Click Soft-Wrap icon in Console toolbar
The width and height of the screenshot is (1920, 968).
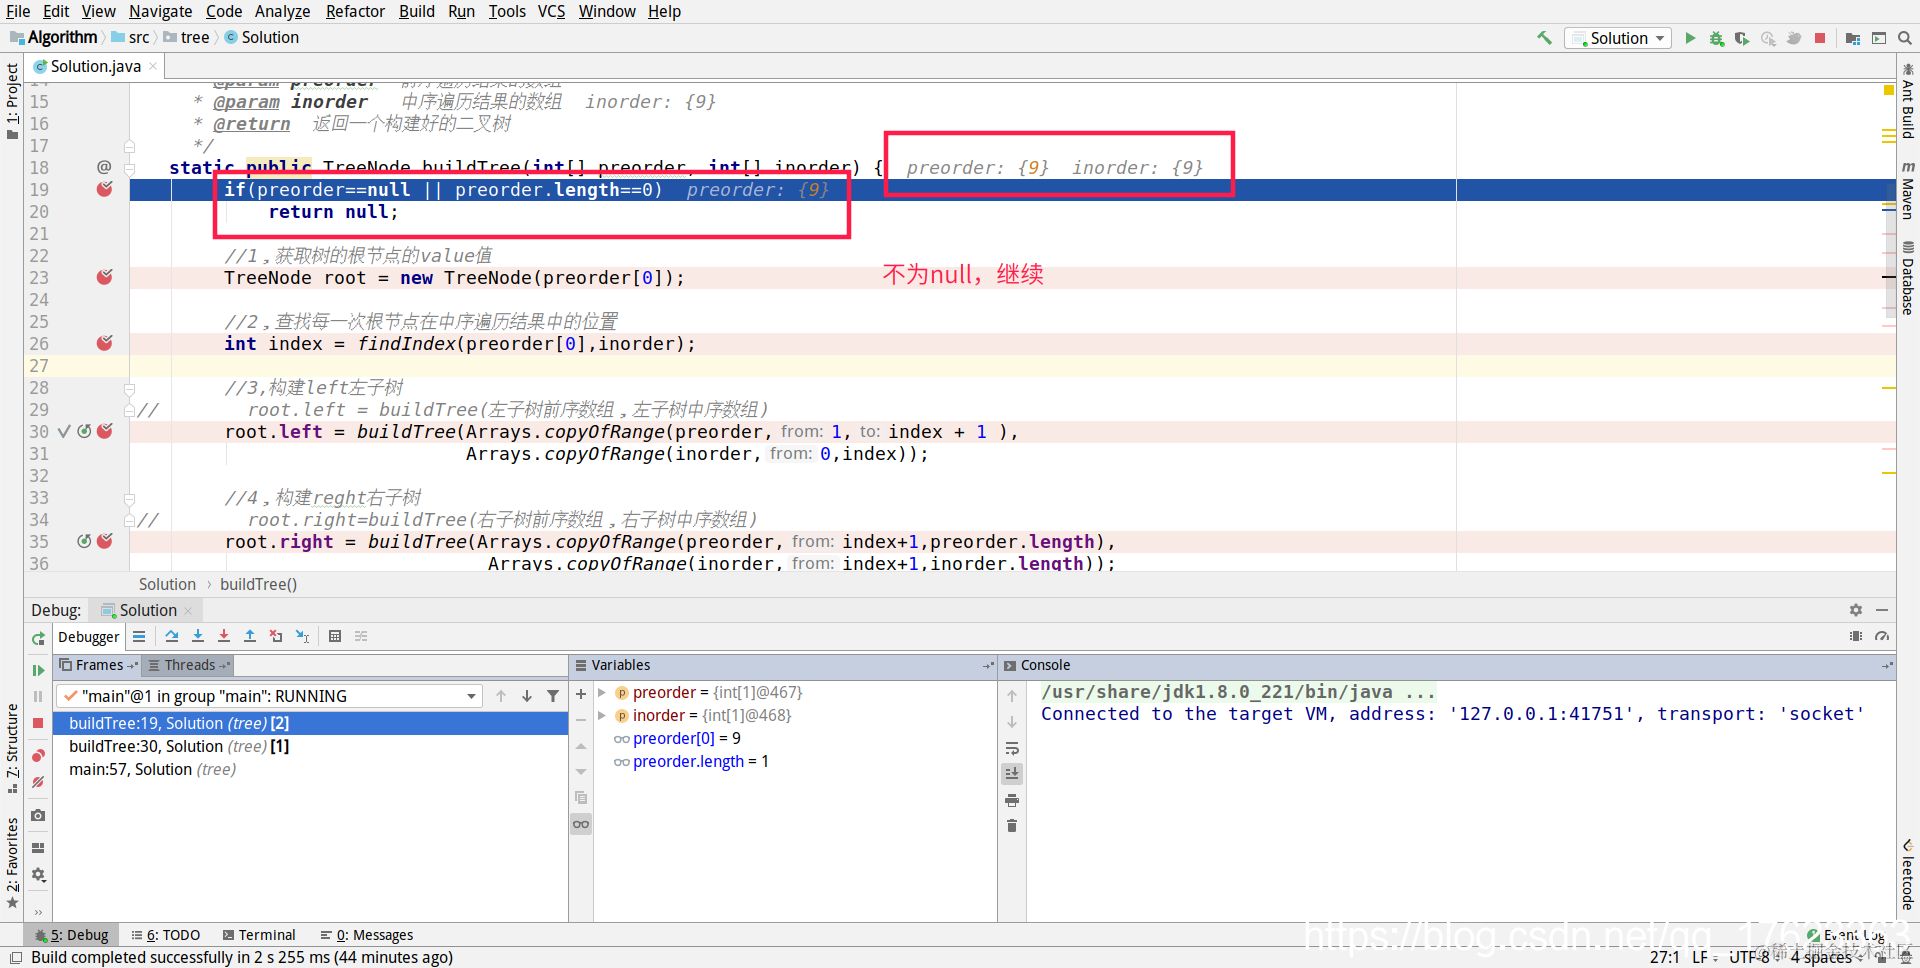(1012, 748)
